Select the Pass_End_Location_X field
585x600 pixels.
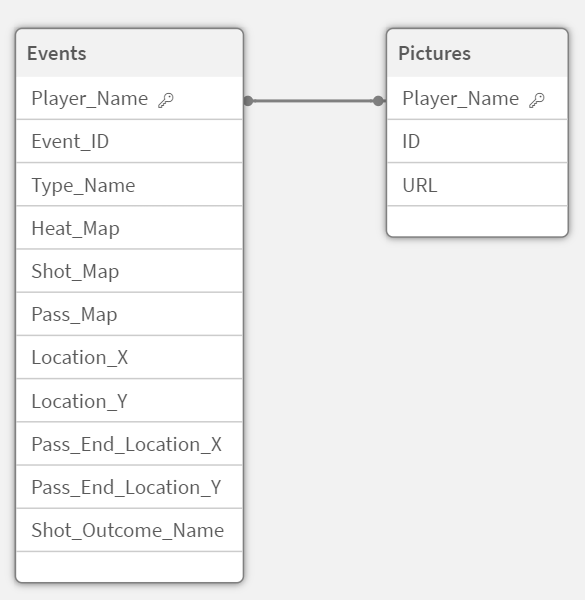pos(129,444)
